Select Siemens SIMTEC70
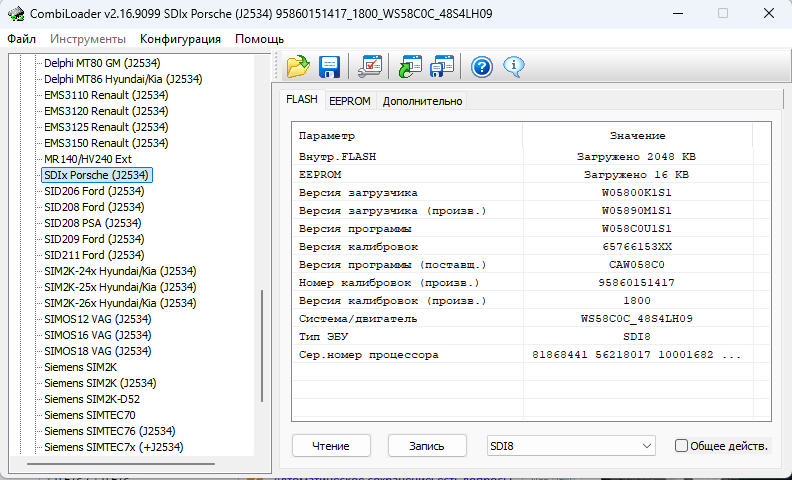 coord(90,415)
